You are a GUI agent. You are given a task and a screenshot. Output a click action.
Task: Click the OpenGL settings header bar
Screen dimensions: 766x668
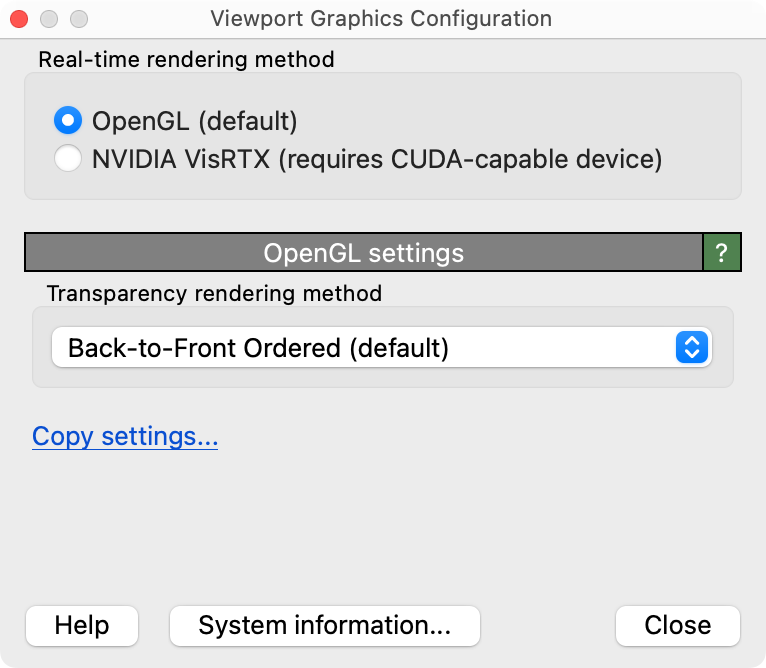[363, 253]
